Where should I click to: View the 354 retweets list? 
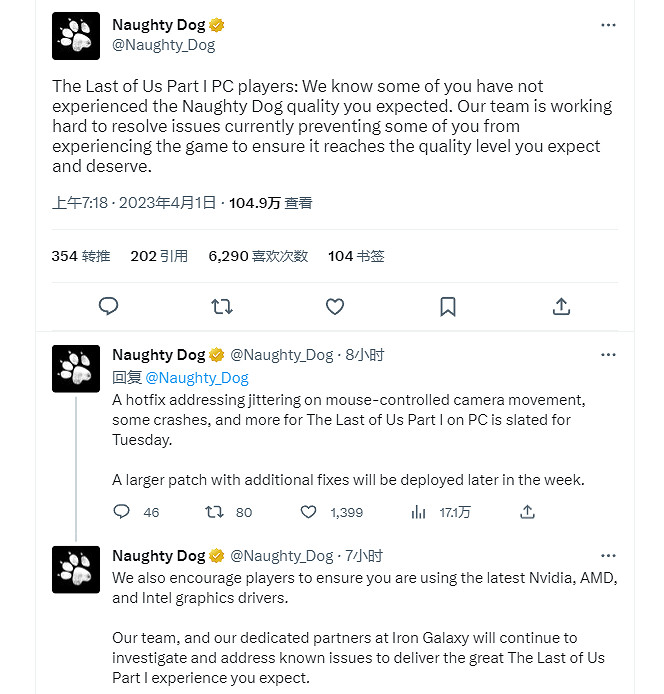point(78,256)
